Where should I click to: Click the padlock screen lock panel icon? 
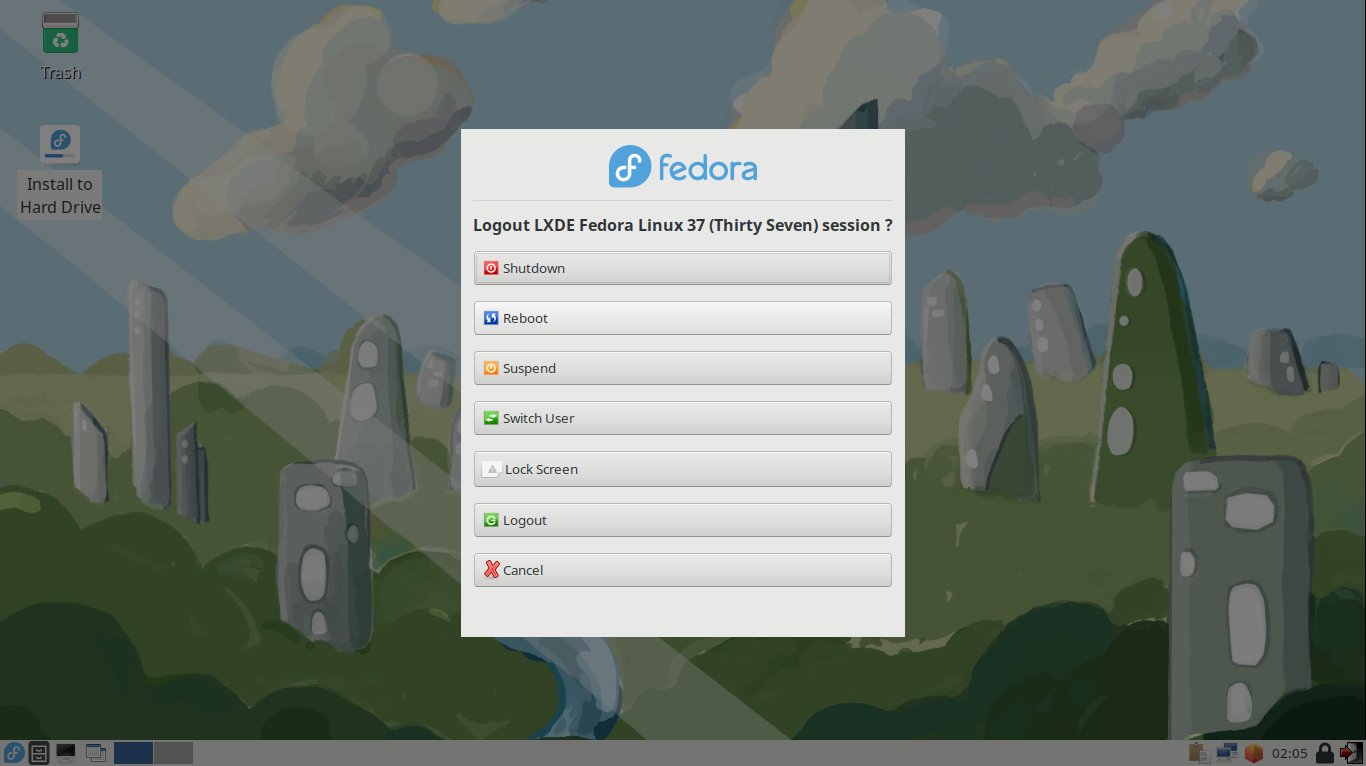point(1324,753)
